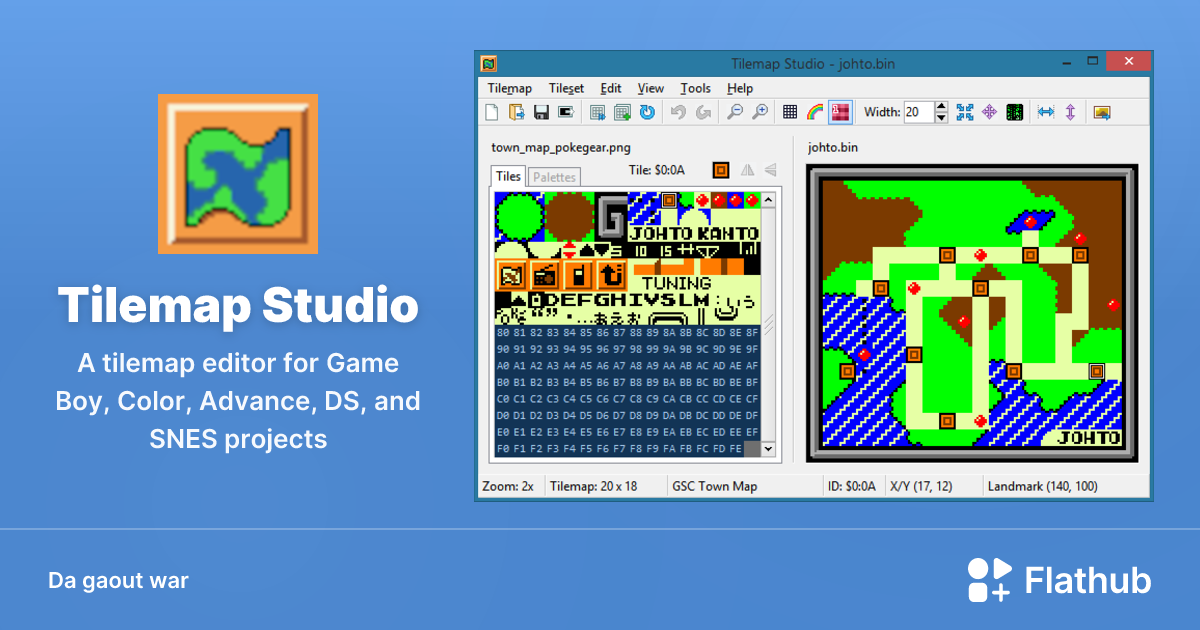Select the zoom out tool

(734, 112)
